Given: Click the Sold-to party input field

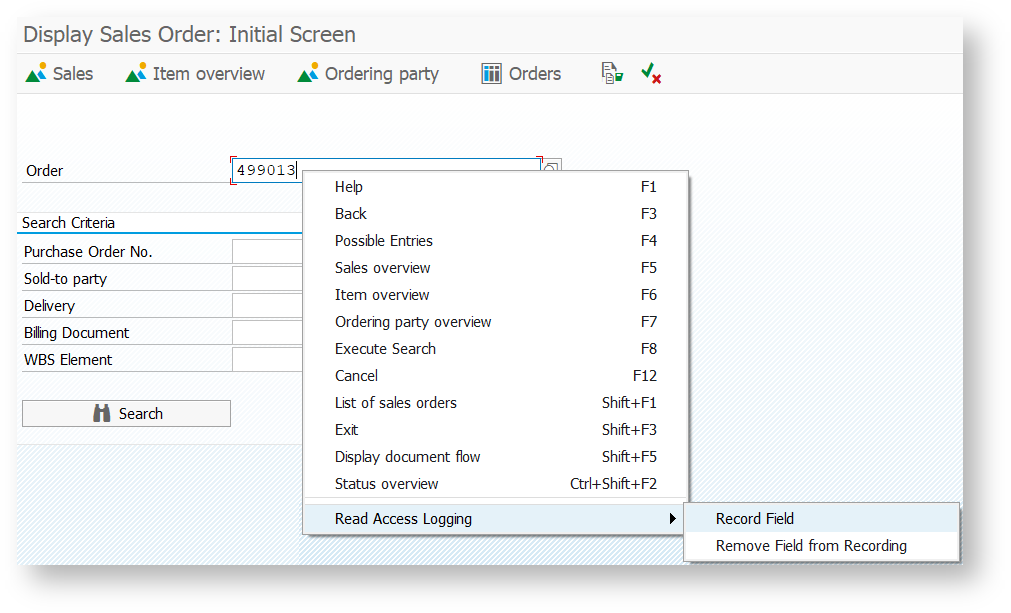Looking at the screenshot, I should [x=267, y=278].
